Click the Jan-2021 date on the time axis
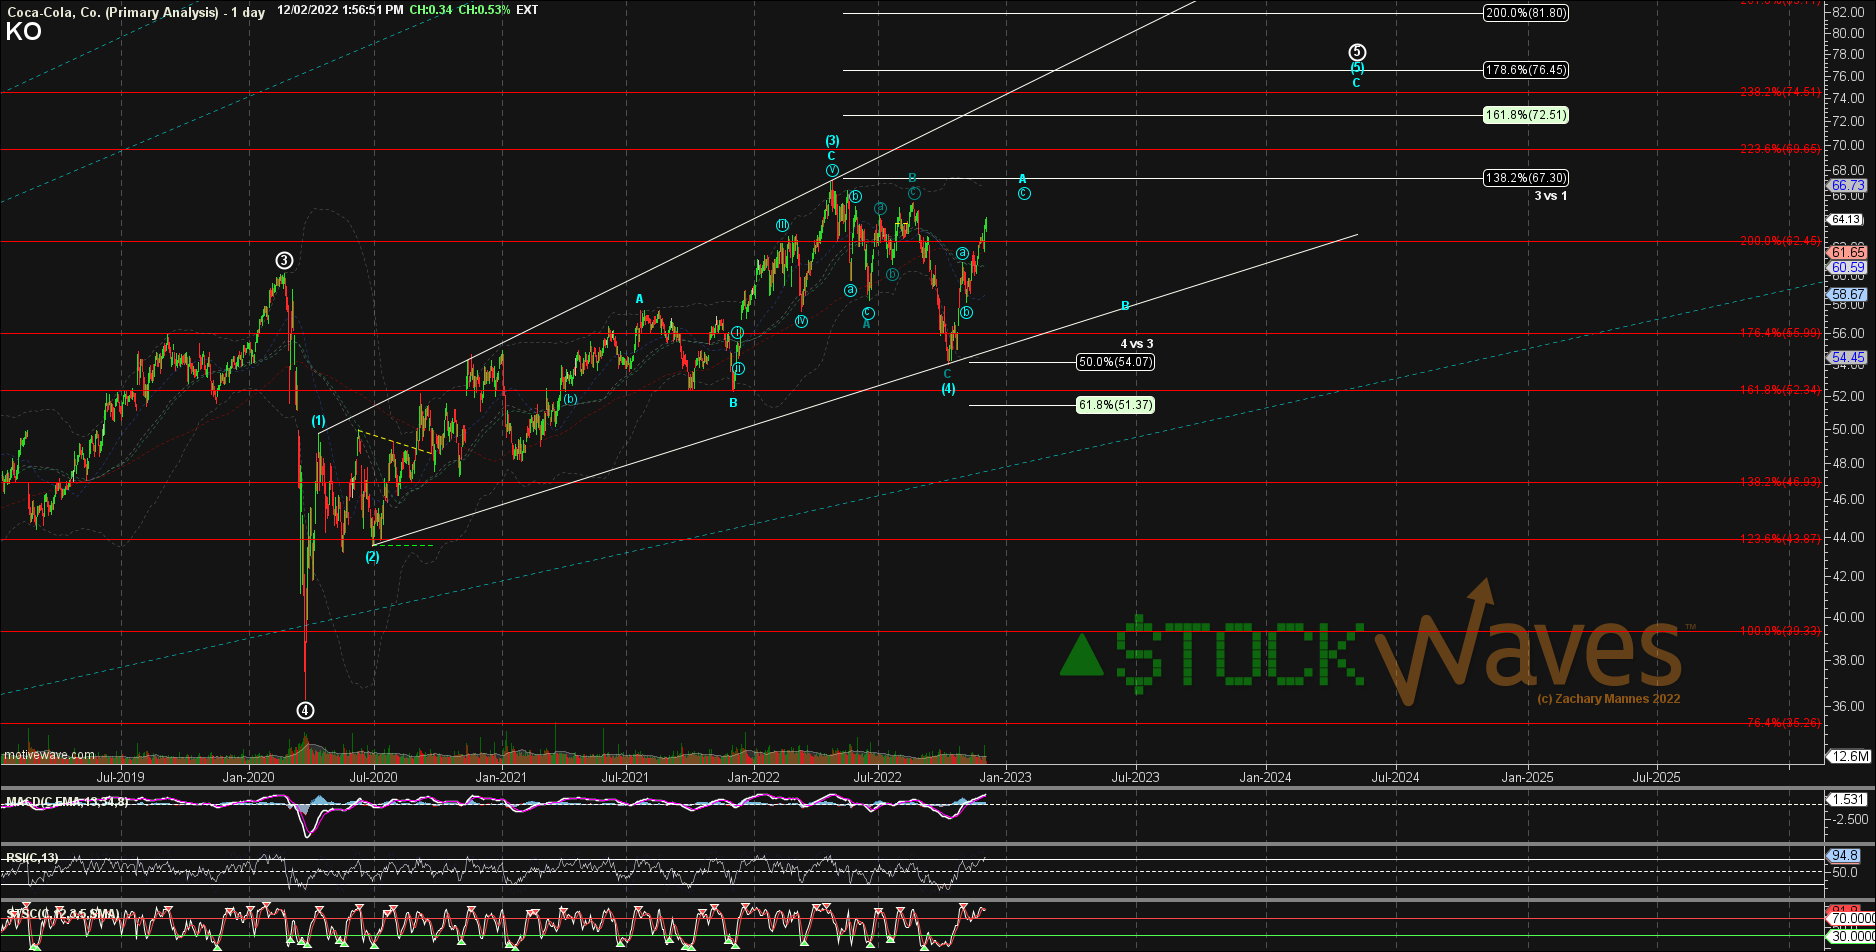 [x=501, y=777]
